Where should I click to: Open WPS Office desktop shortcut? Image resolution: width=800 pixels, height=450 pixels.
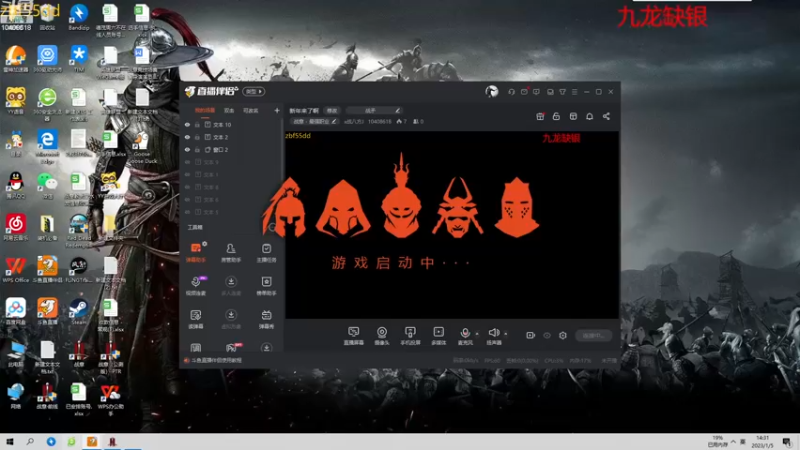16,269
